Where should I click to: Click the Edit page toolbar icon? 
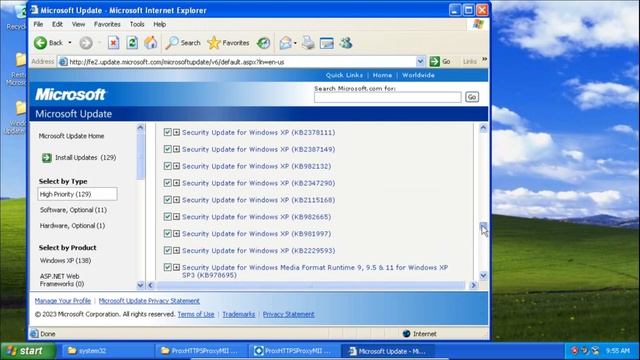[x=327, y=43]
